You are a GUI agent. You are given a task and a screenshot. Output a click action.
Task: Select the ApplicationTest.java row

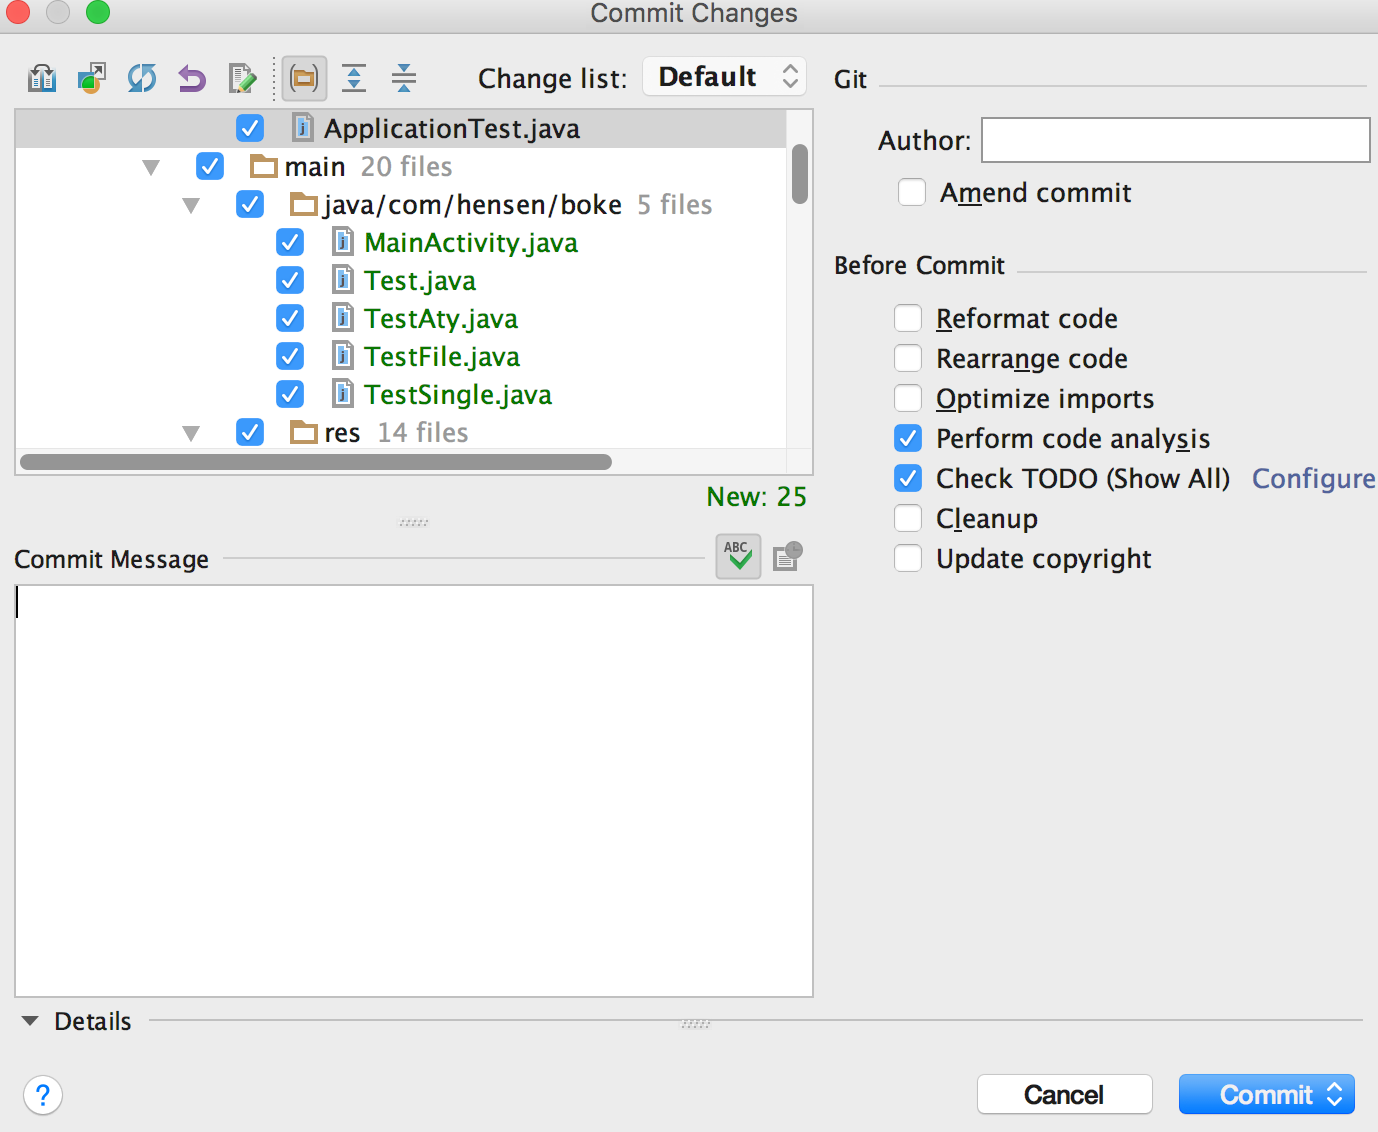[x=401, y=129]
